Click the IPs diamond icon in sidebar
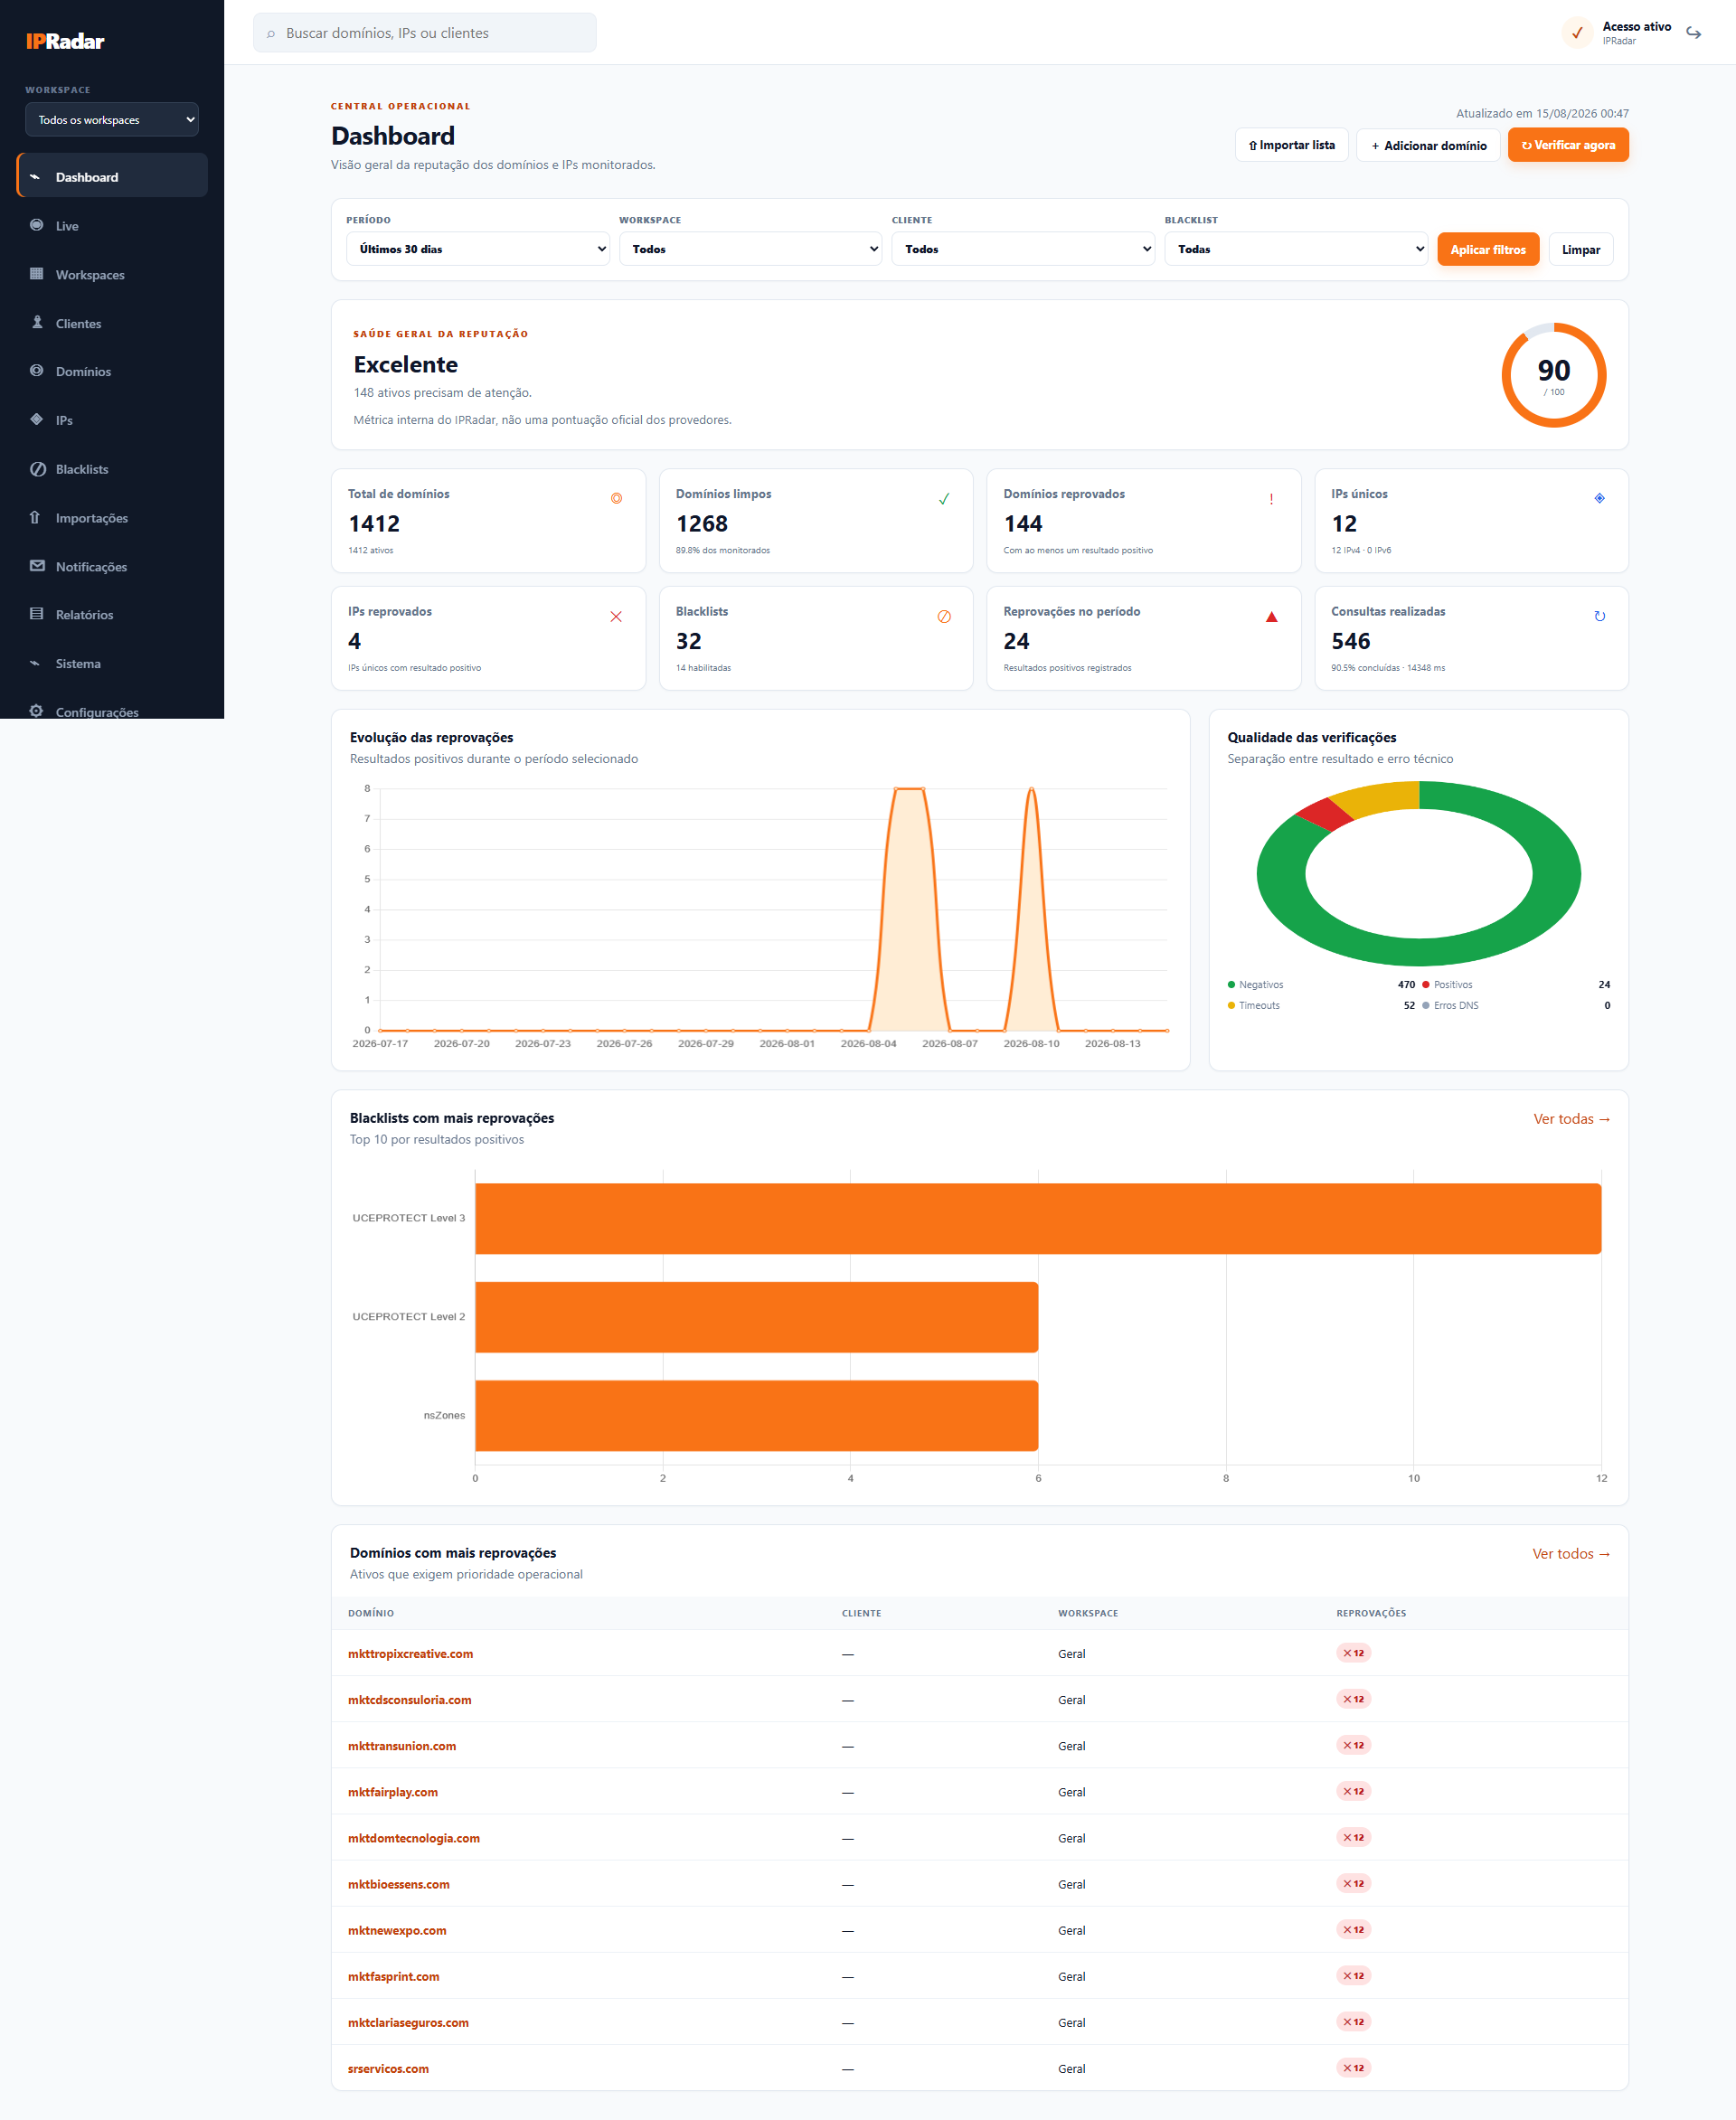 [x=37, y=420]
